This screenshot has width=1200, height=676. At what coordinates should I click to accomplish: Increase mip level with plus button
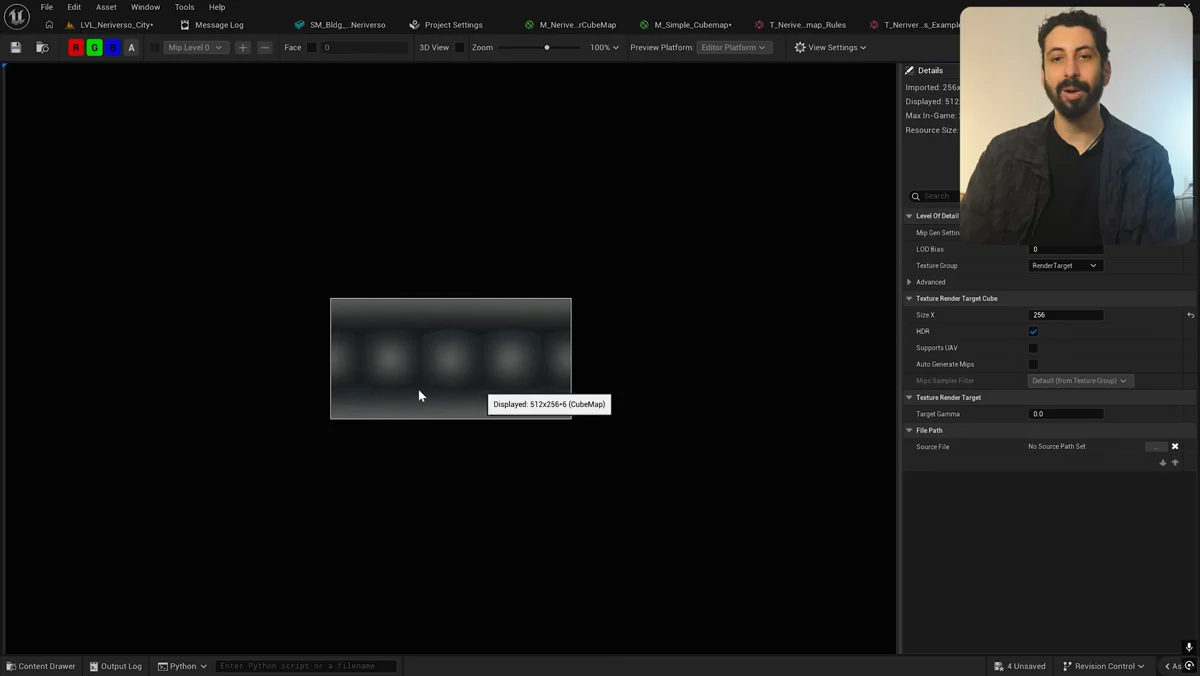(243, 47)
